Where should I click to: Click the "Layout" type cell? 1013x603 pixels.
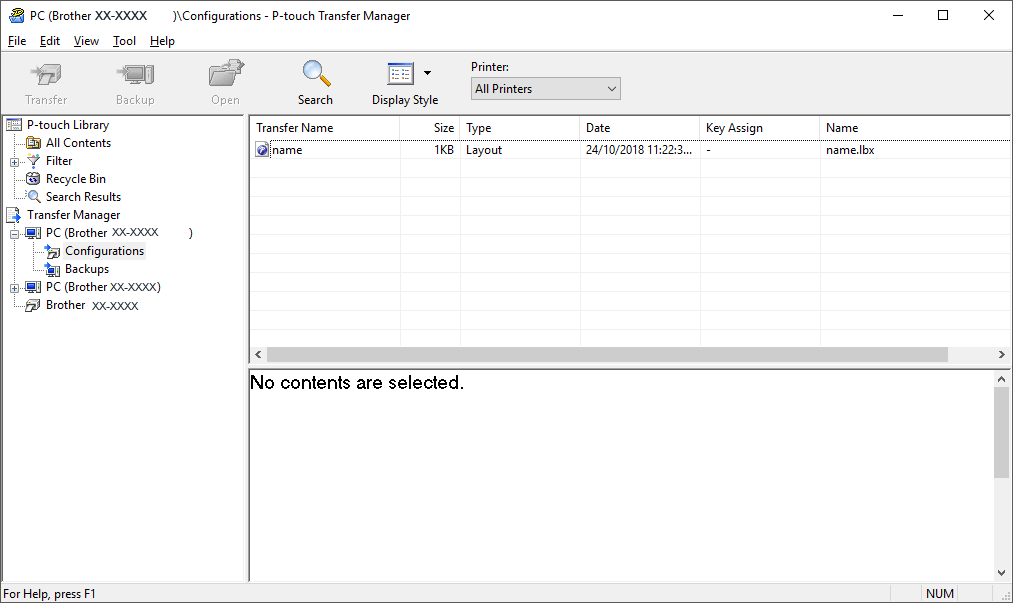484,150
